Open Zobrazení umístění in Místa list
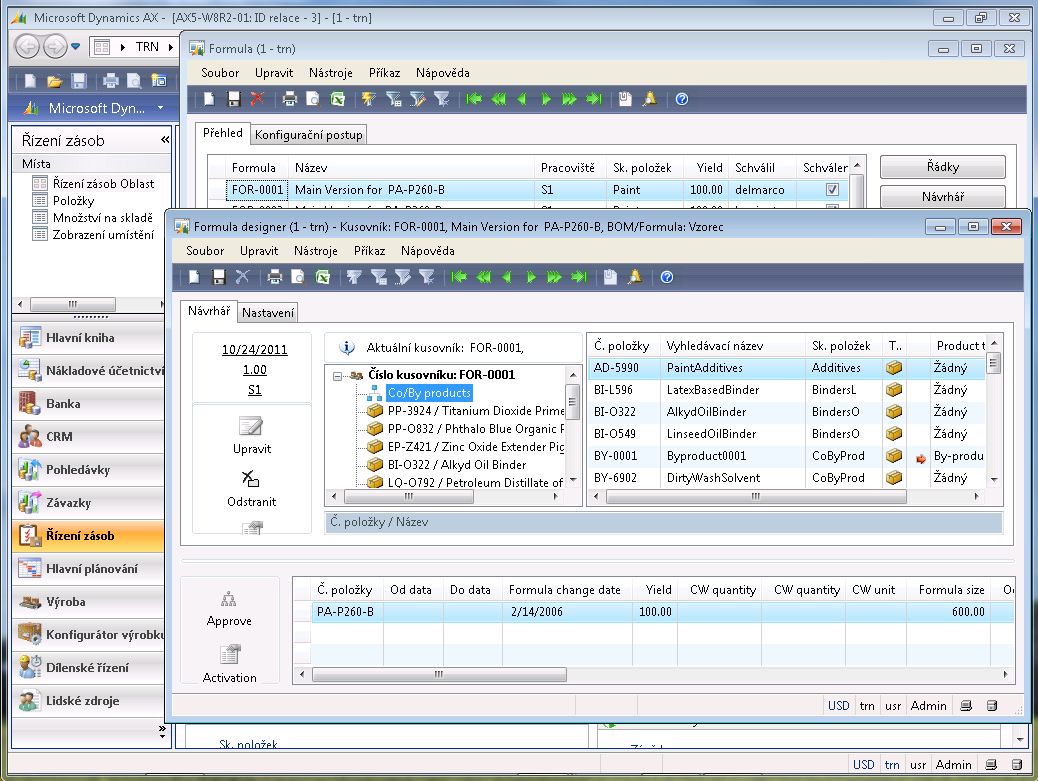 (x=103, y=234)
